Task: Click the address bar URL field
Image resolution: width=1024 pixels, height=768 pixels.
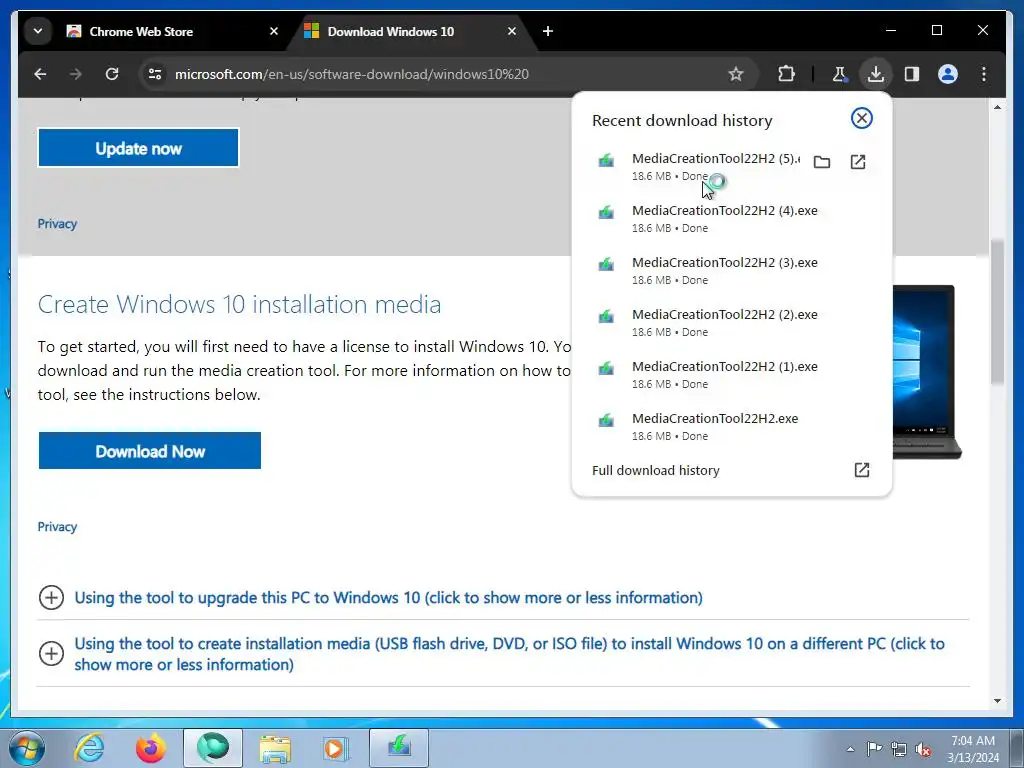Action: [447, 74]
